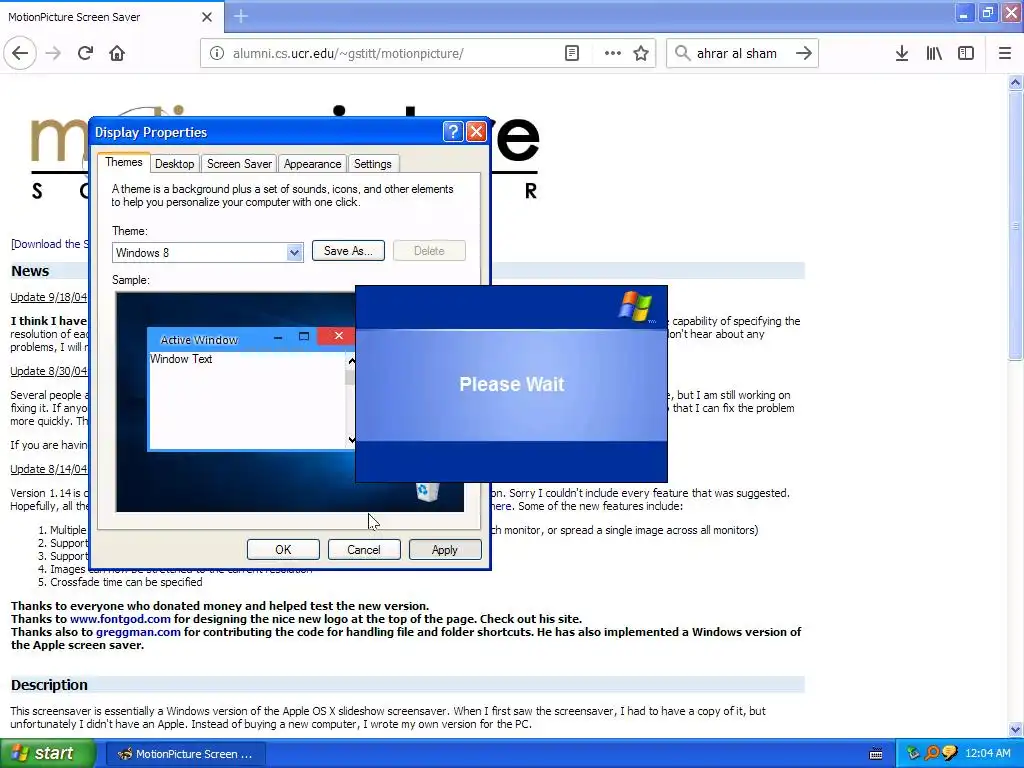Image resolution: width=1024 pixels, height=768 pixels.
Task: Open the Library bookshelf icon
Action: click(934, 54)
